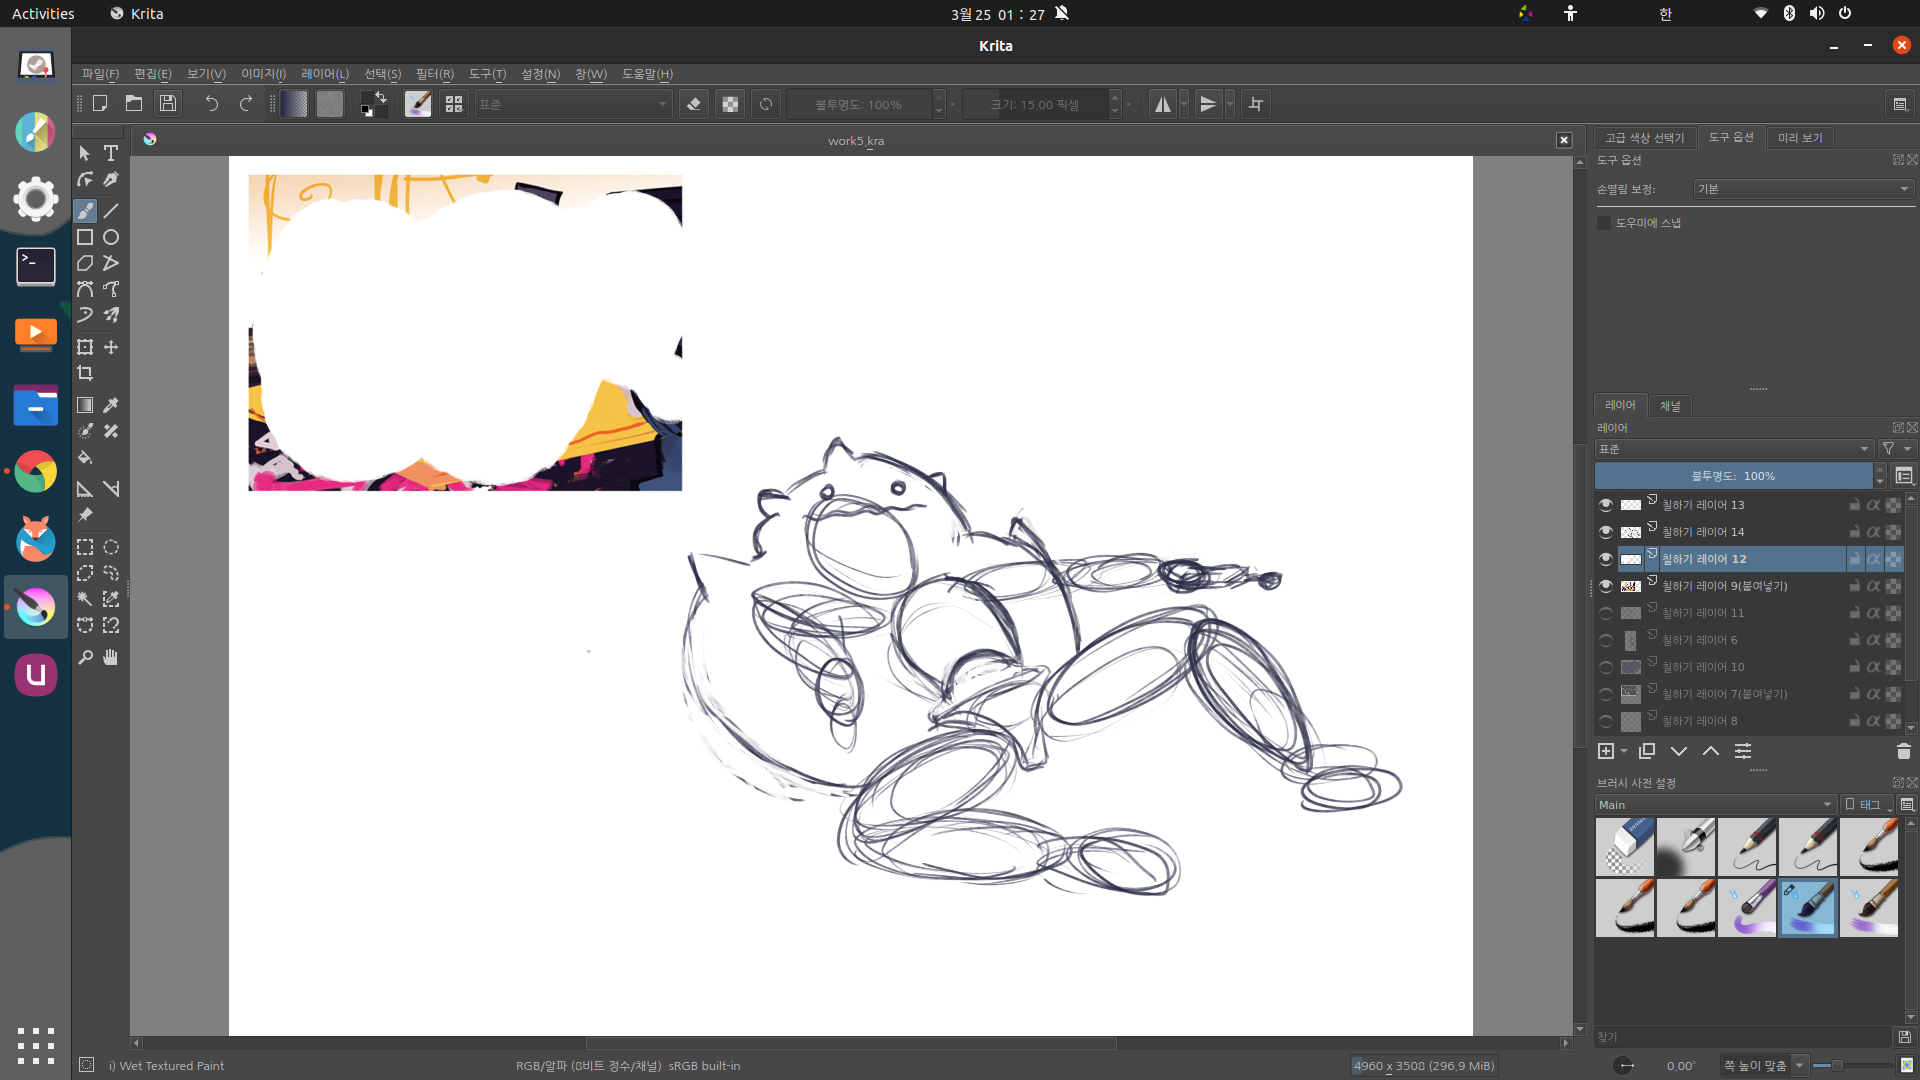Image resolution: width=1920 pixels, height=1080 pixels.
Task: Show 칠하기 레이어 8 visibility
Action: pos(1606,721)
